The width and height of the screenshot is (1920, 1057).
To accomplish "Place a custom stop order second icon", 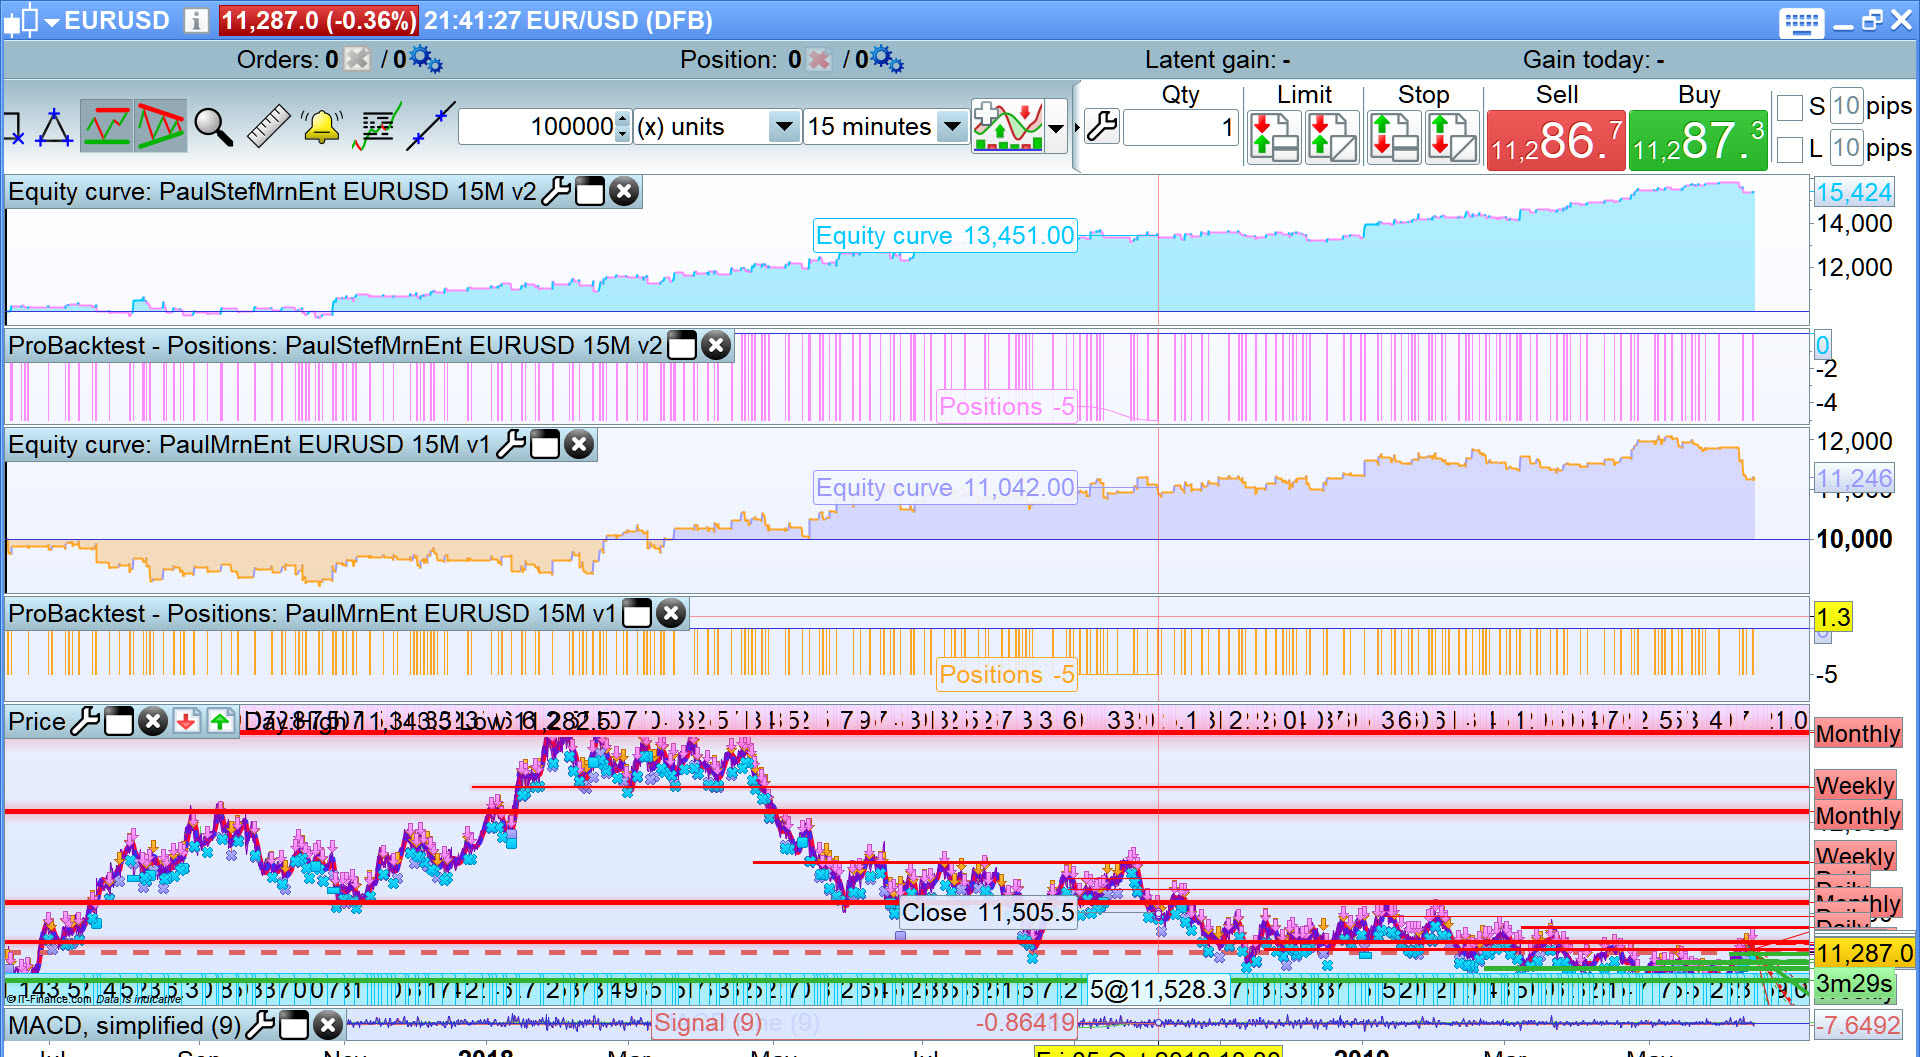I will pyautogui.click(x=1452, y=138).
